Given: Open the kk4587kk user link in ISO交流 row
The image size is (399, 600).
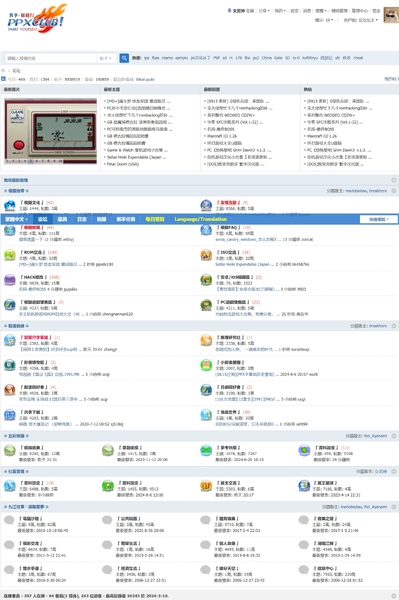Looking at the screenshot, I should pos(299,264).
